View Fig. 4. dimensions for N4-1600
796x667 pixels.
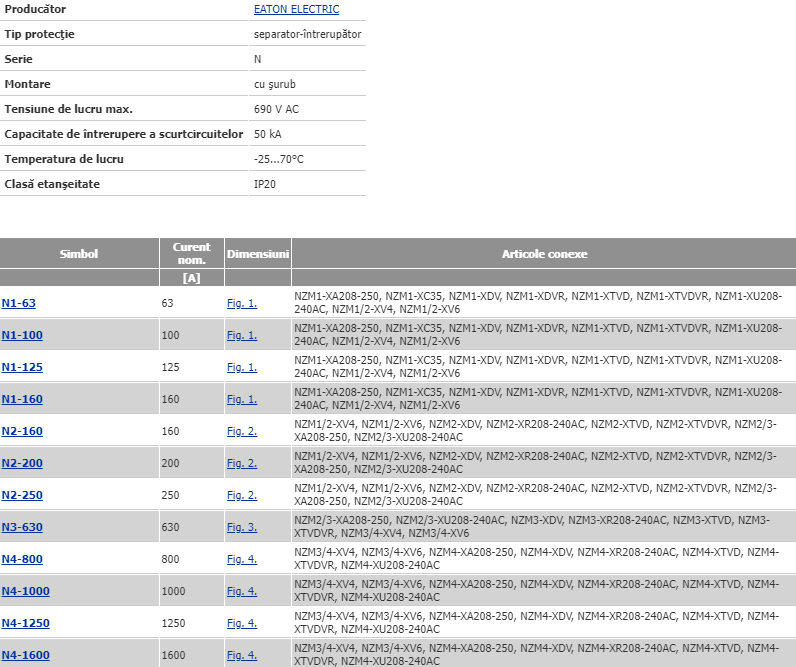pyautogui.click(x=242, y=655)
